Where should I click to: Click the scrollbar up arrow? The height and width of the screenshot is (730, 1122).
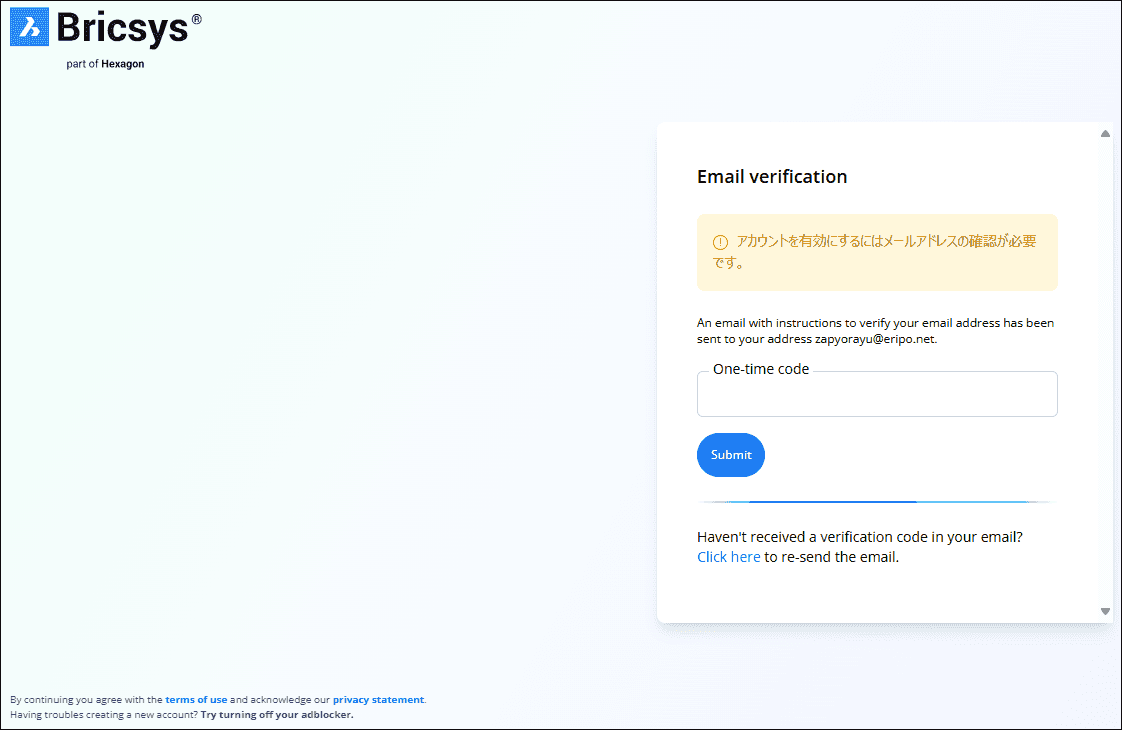click(x=1105, y=134)
